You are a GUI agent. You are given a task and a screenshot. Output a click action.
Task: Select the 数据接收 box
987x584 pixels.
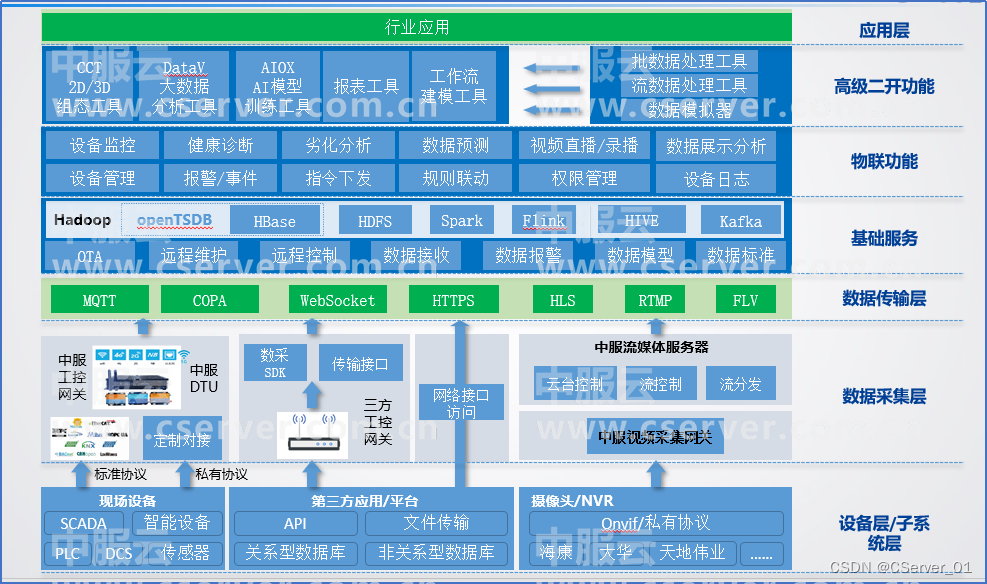point(416,255)
